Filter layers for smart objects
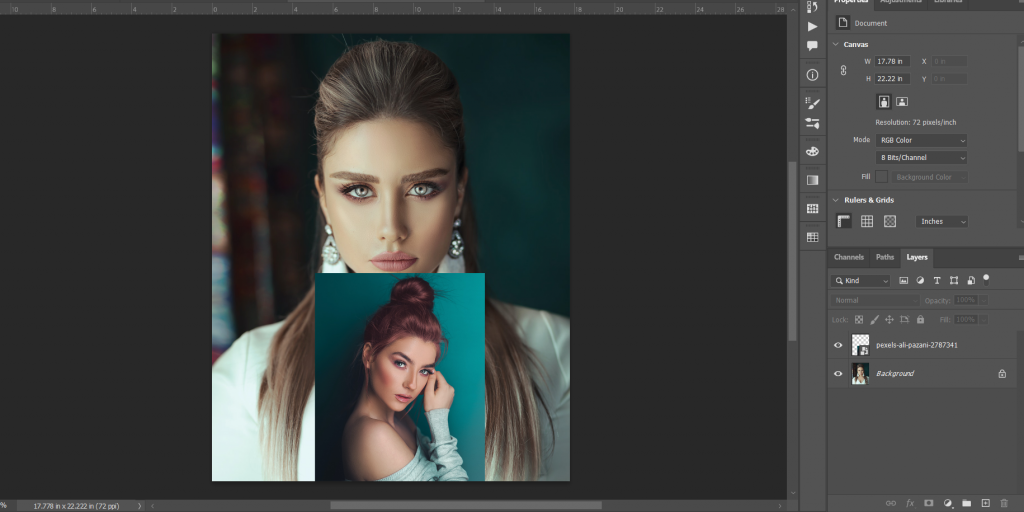The image size is (1024, 512). point(971,281)
